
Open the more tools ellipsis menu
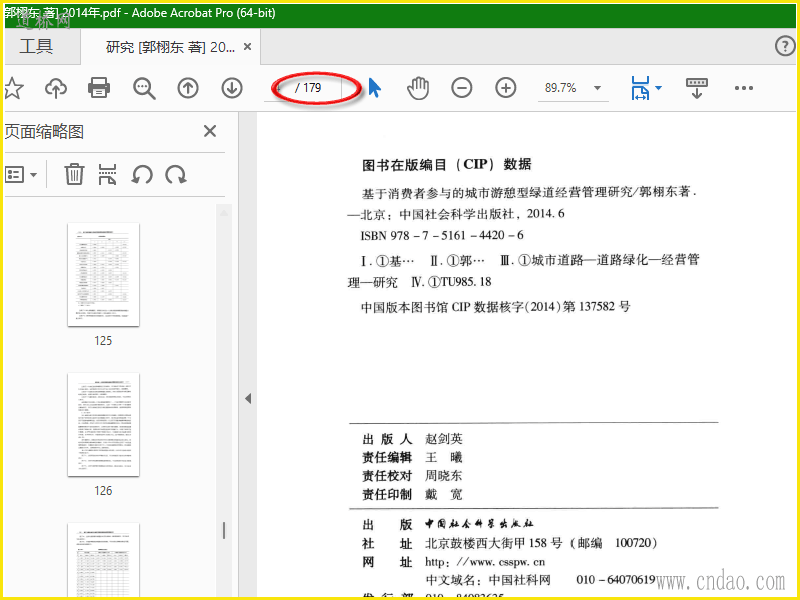[744, 88]
